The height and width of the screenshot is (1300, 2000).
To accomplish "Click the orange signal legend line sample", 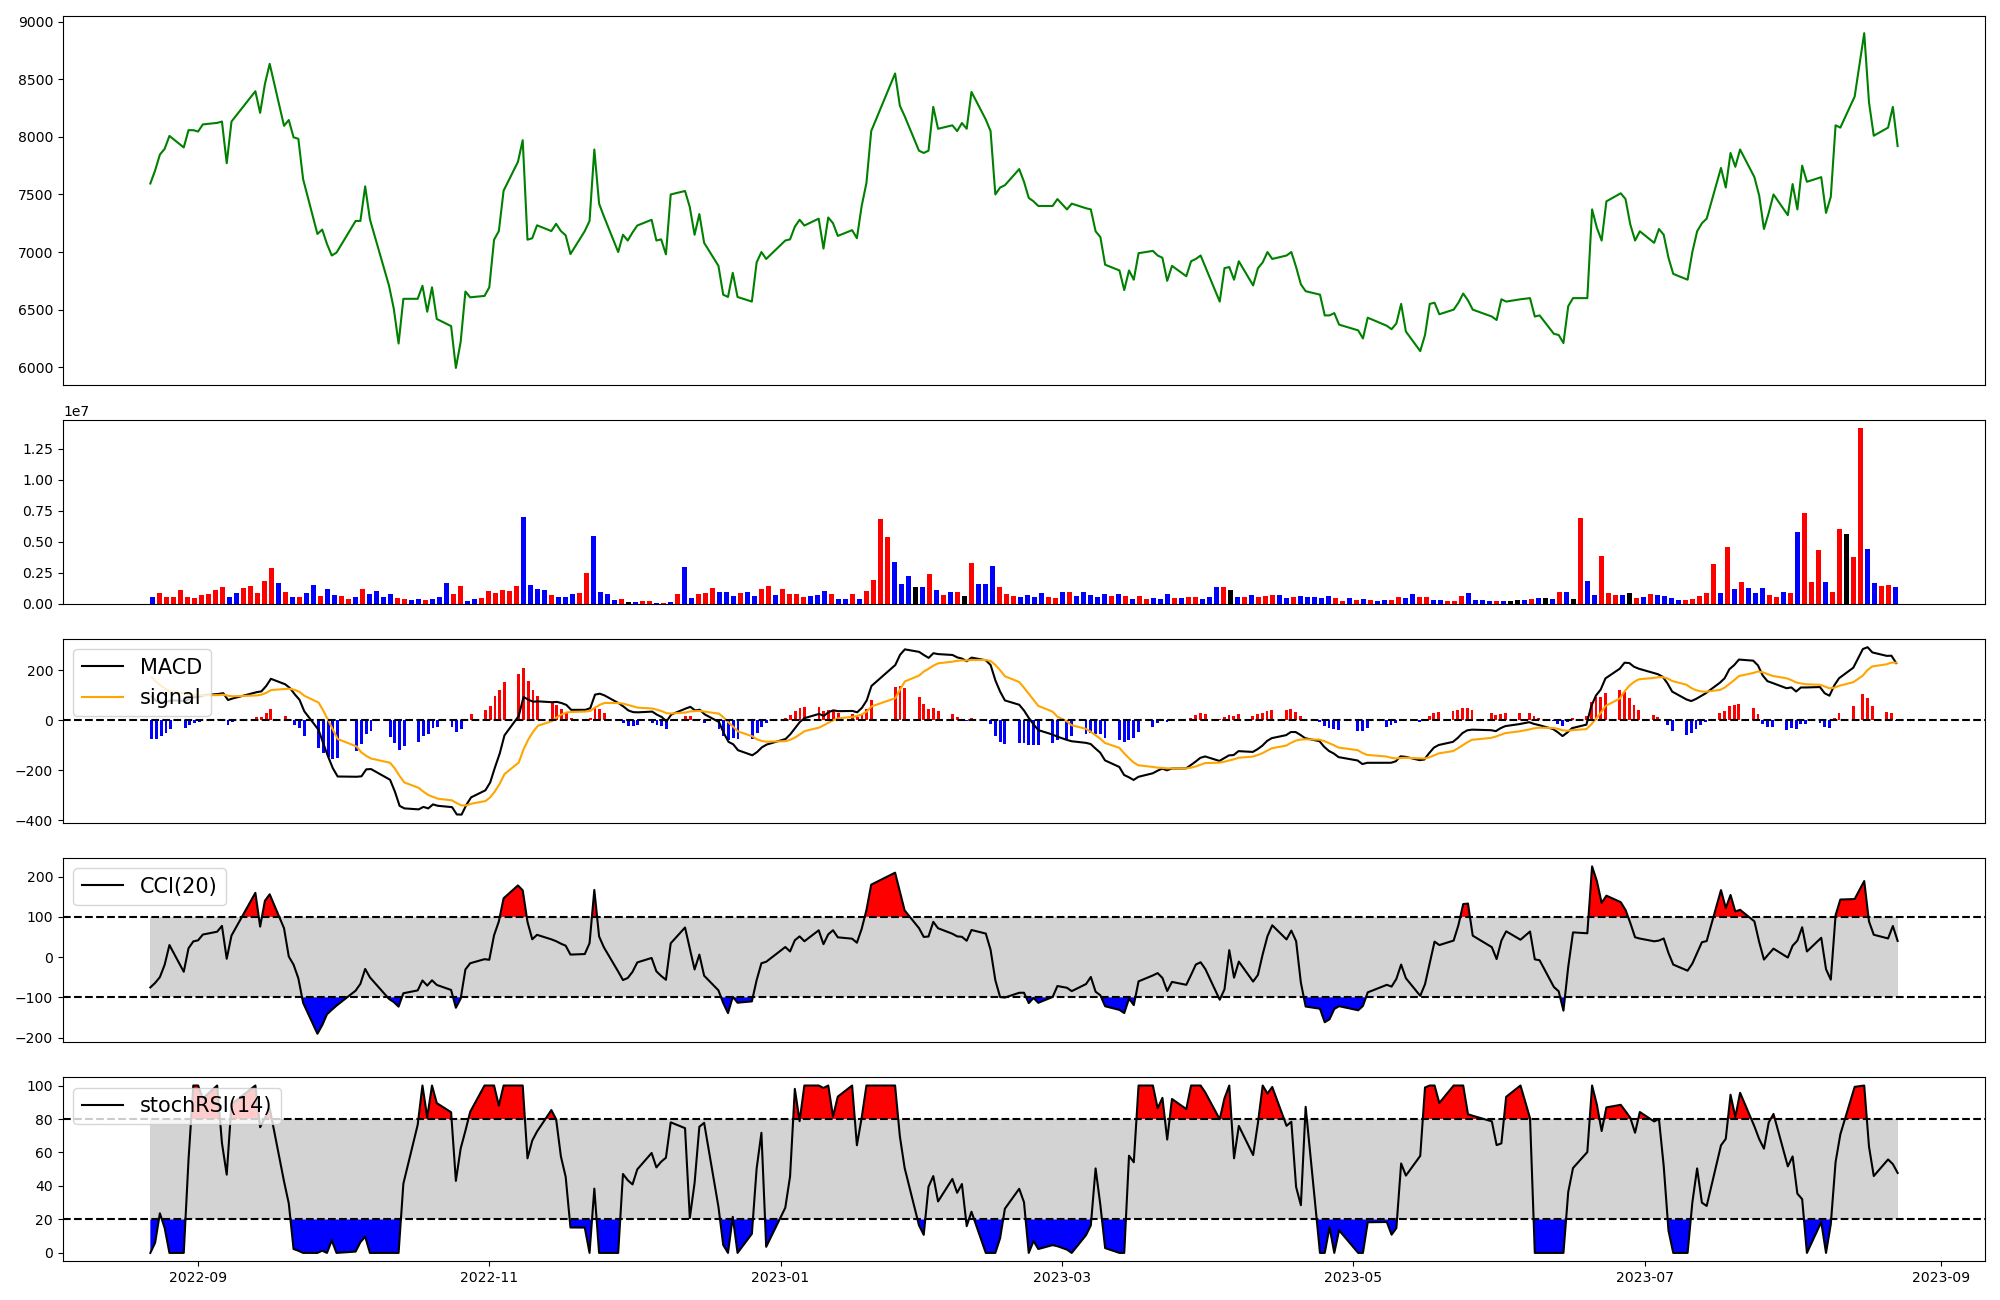I will point(102,697).
